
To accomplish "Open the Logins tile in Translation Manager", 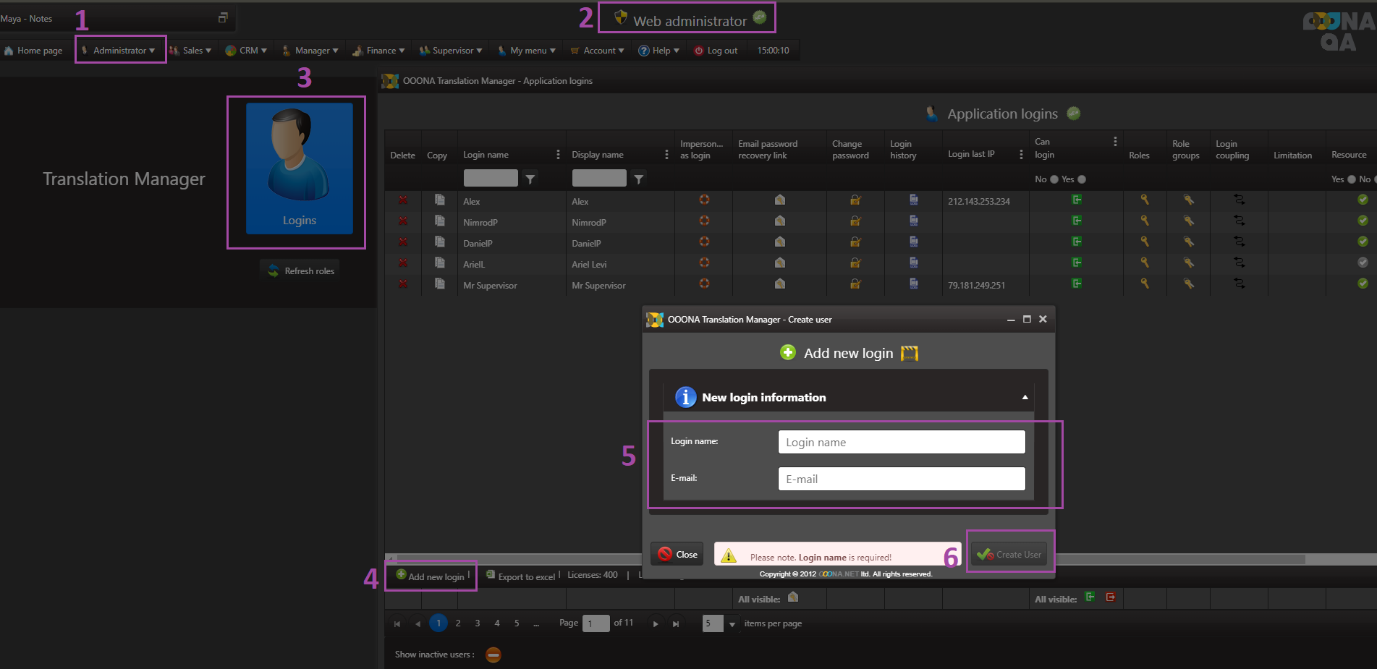I will click(299, 168).
